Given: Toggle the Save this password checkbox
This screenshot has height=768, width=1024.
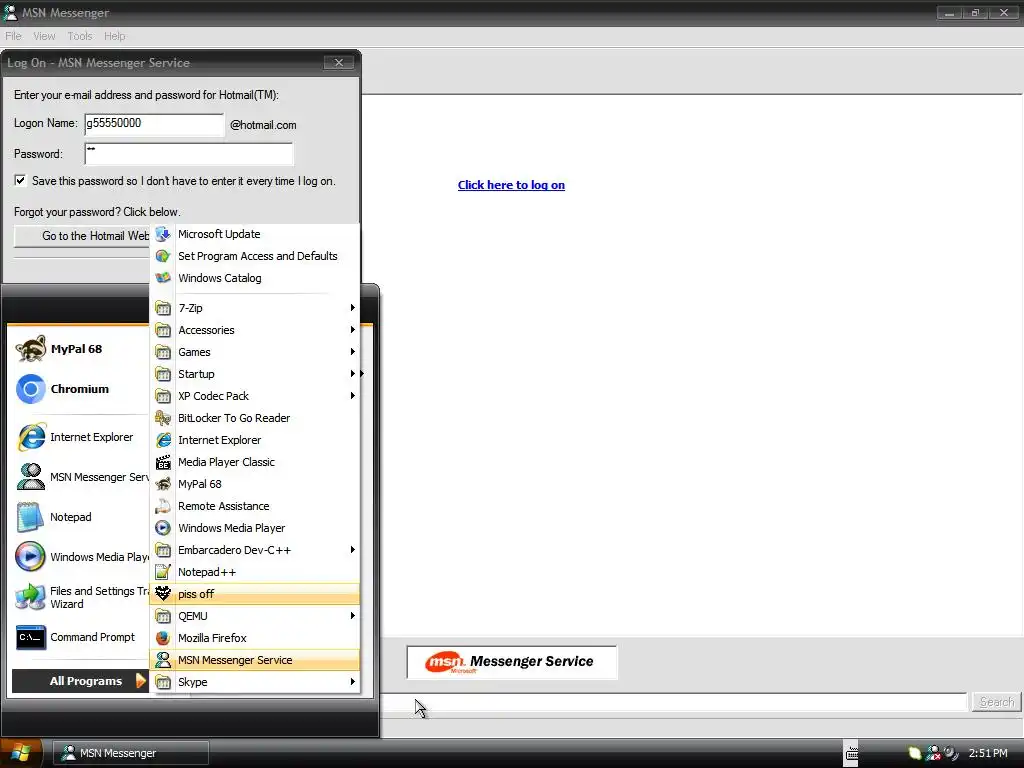Looking at the screenshot, I should (20, 180).
